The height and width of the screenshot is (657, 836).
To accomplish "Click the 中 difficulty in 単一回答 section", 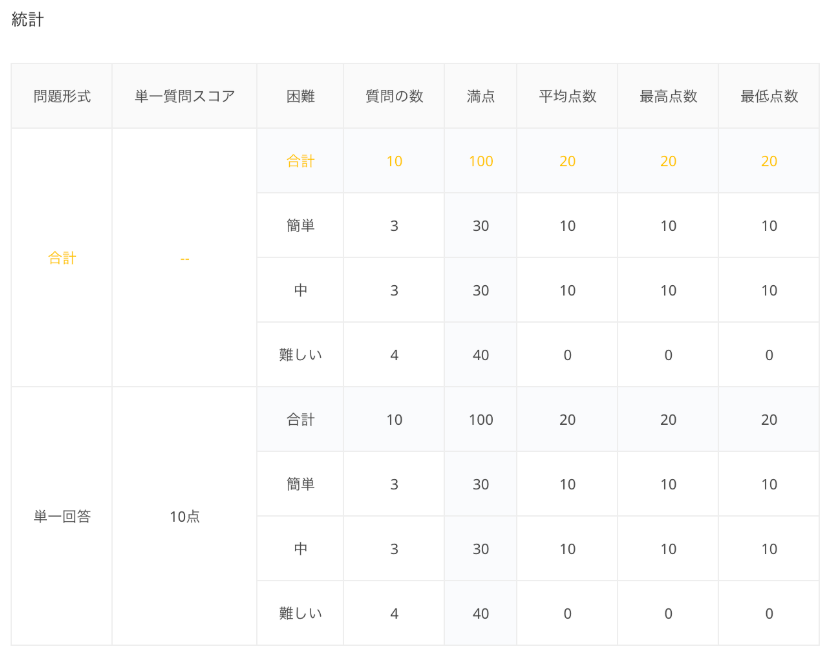I will [300, 549].
